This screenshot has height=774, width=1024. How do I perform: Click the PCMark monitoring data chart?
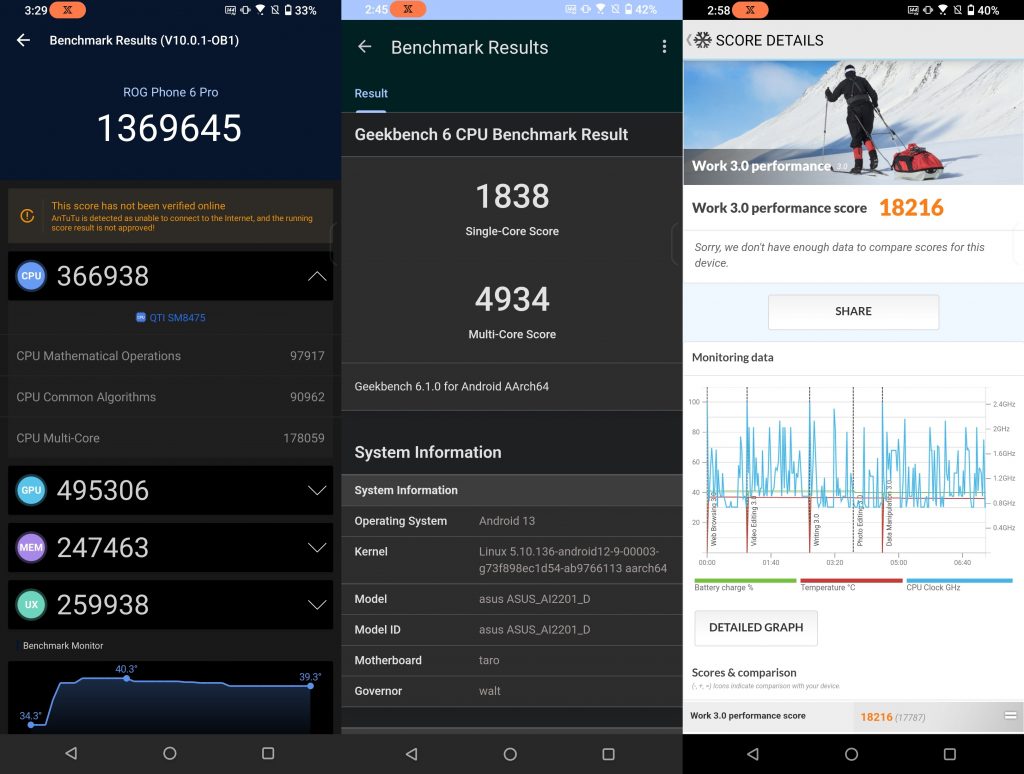tap(852, 476)
